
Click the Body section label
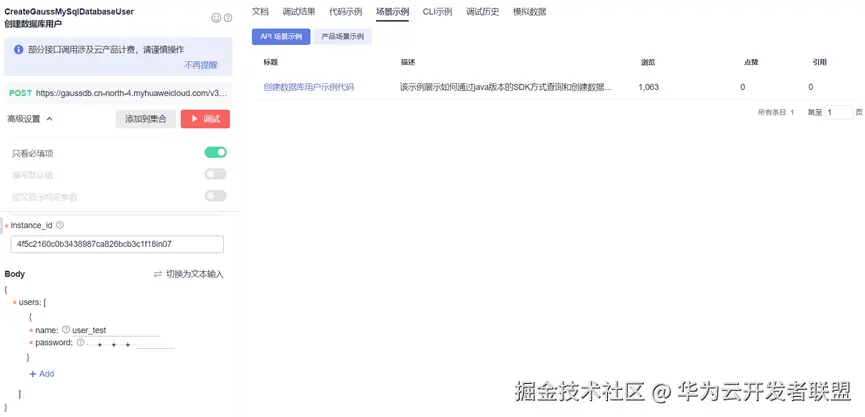tap(15, 274)
